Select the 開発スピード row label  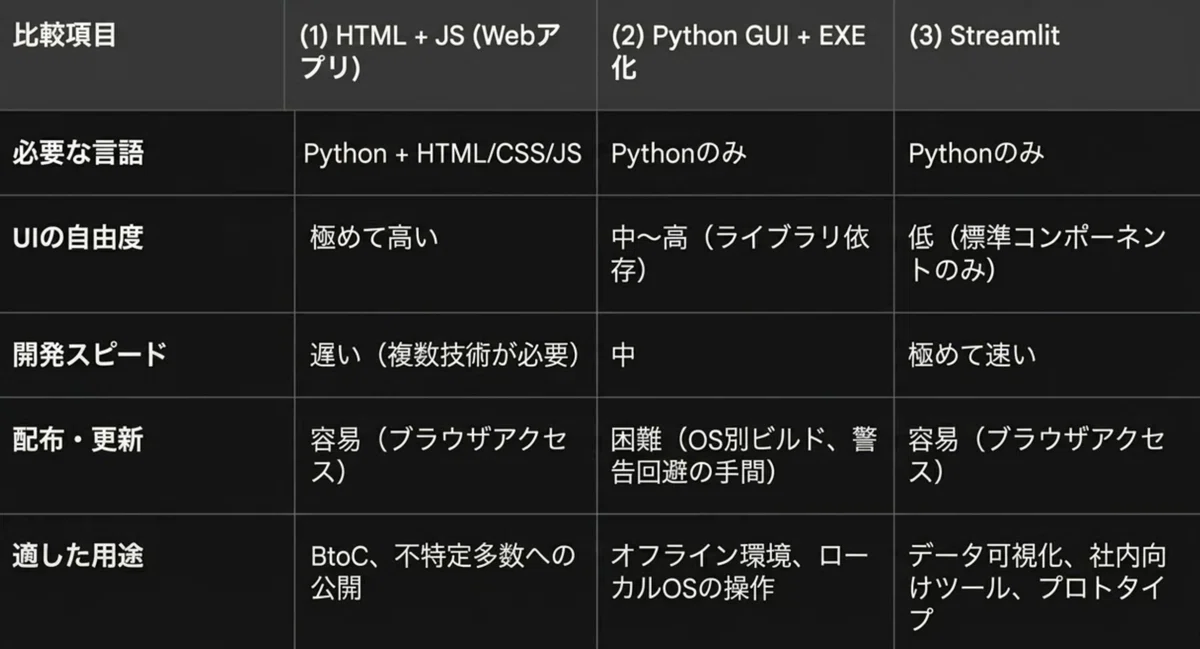pos(89,355)
